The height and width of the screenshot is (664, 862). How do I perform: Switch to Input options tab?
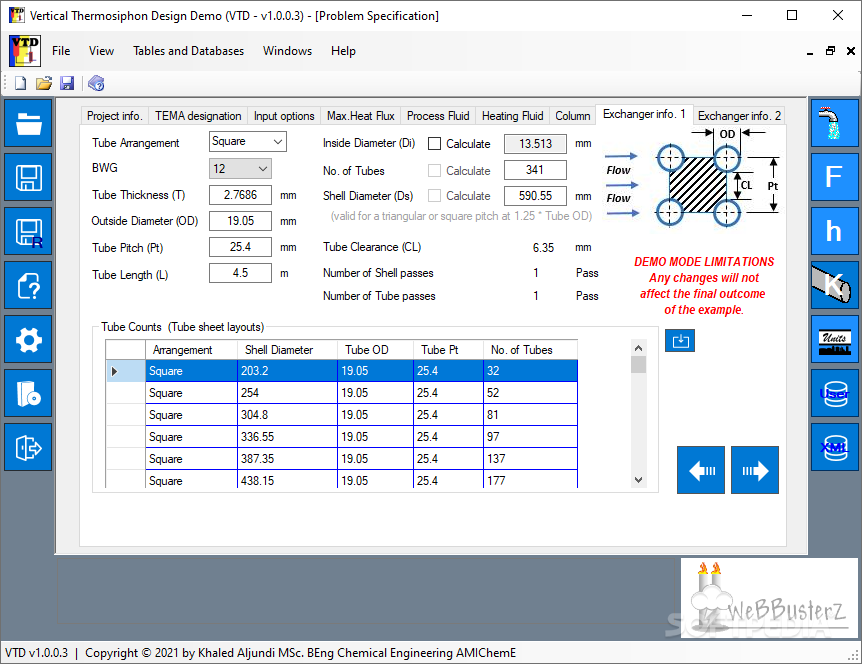(284, 116)
